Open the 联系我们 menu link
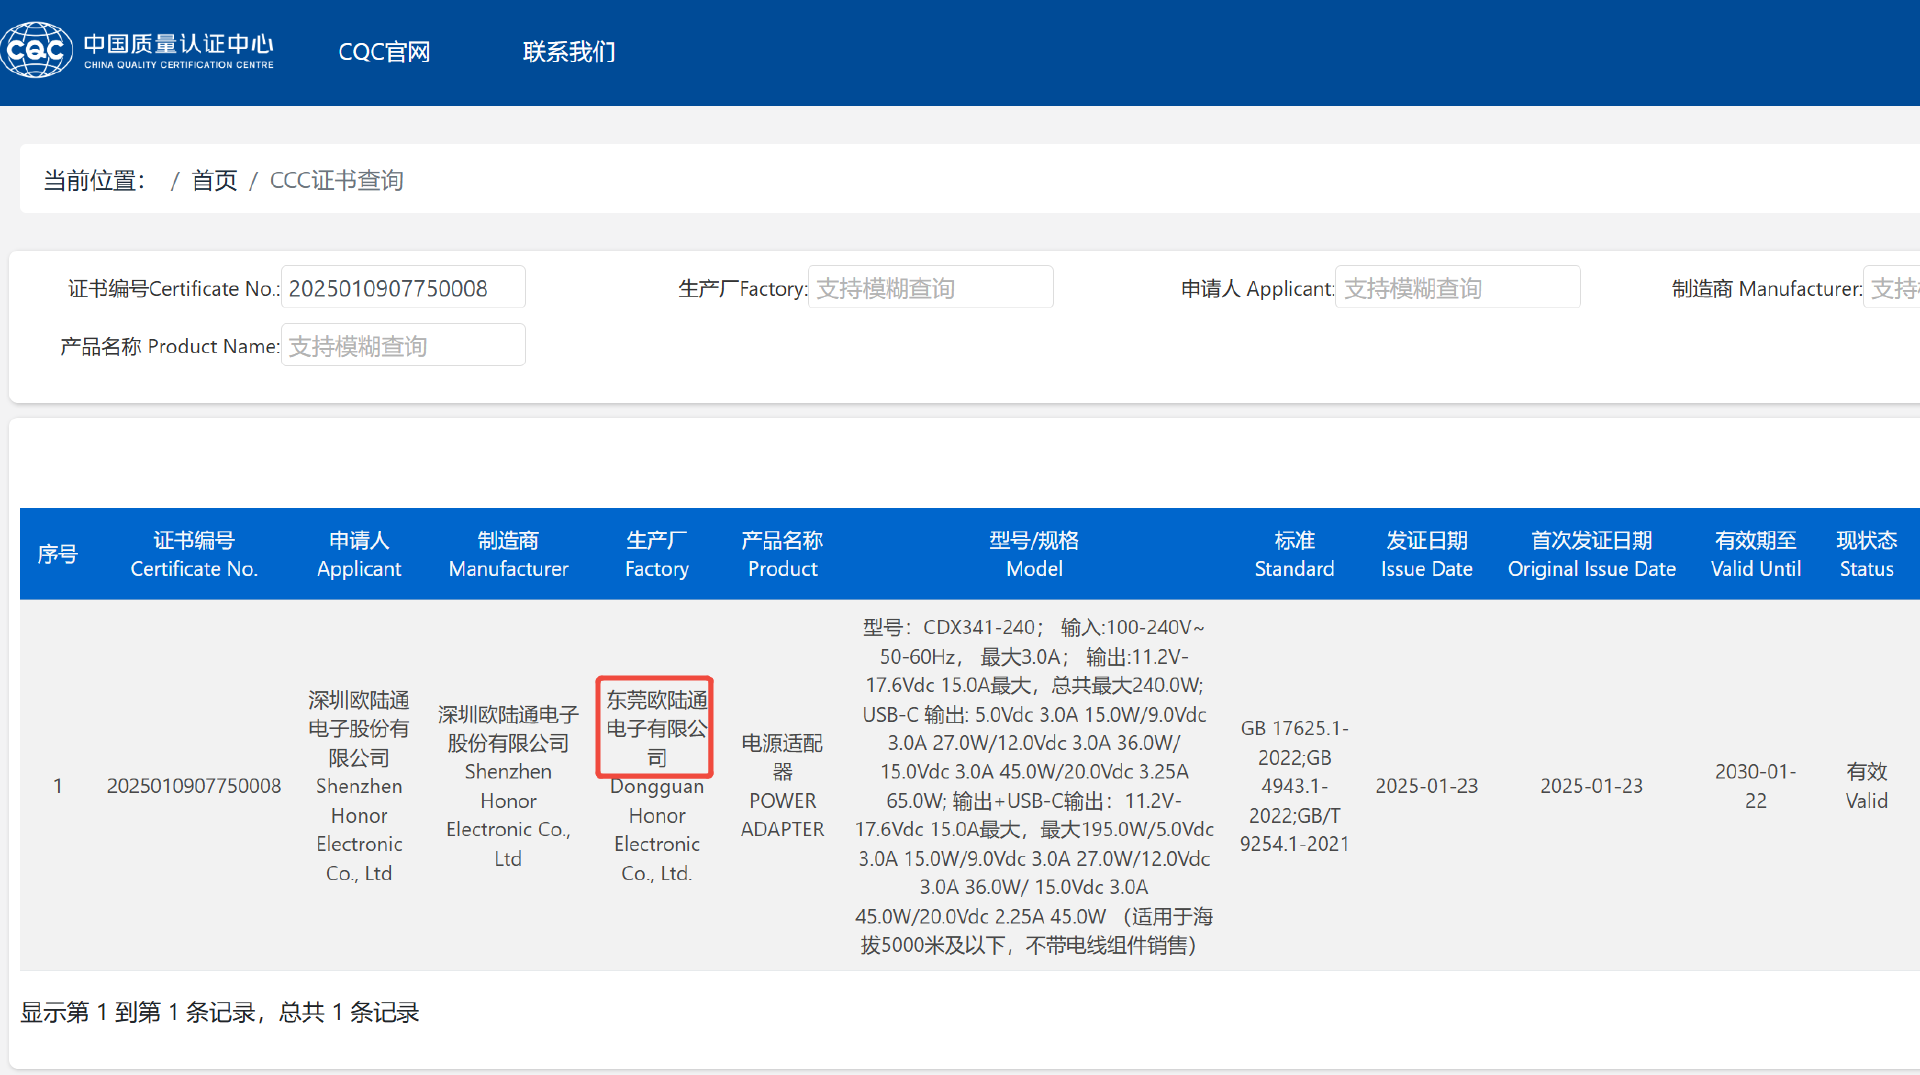Screen dimensions: 1920x1075 coord(569,52)
